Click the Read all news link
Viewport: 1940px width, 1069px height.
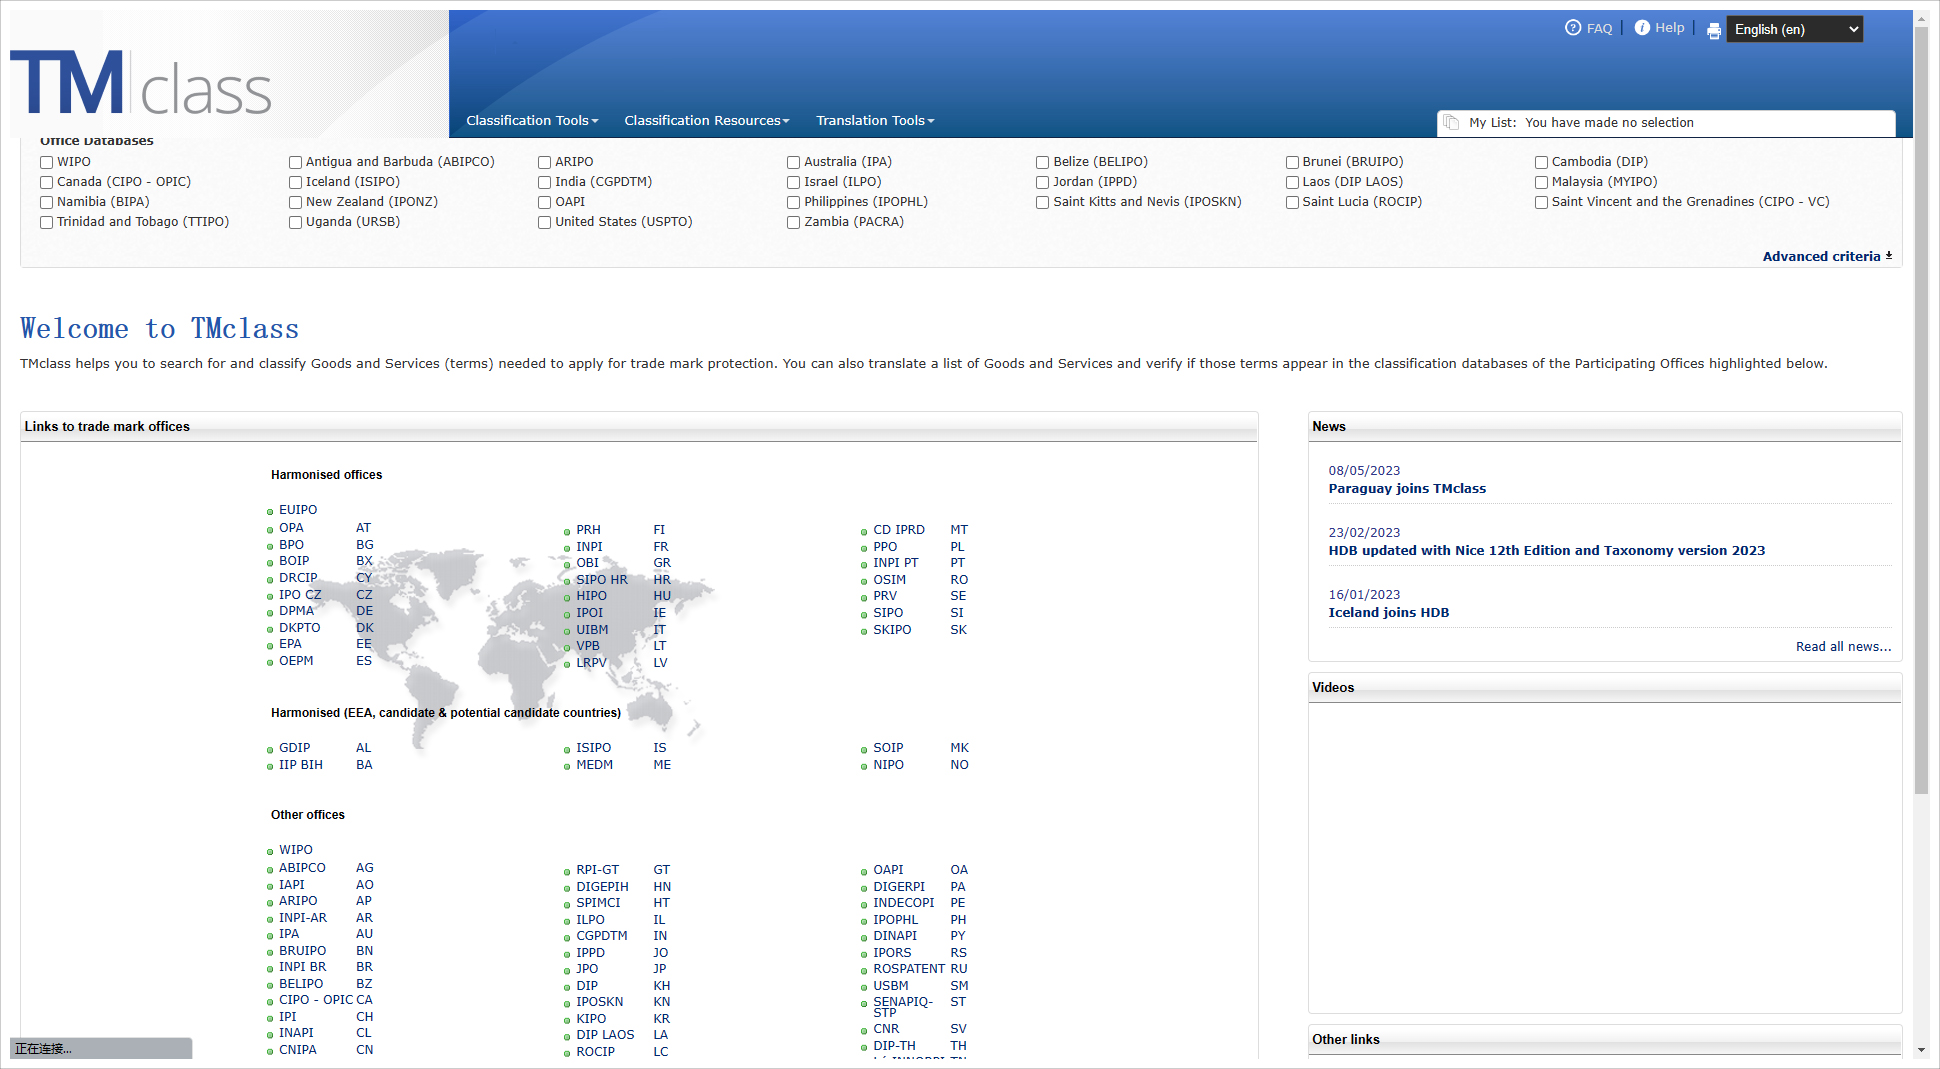[x=1843, y=647]
